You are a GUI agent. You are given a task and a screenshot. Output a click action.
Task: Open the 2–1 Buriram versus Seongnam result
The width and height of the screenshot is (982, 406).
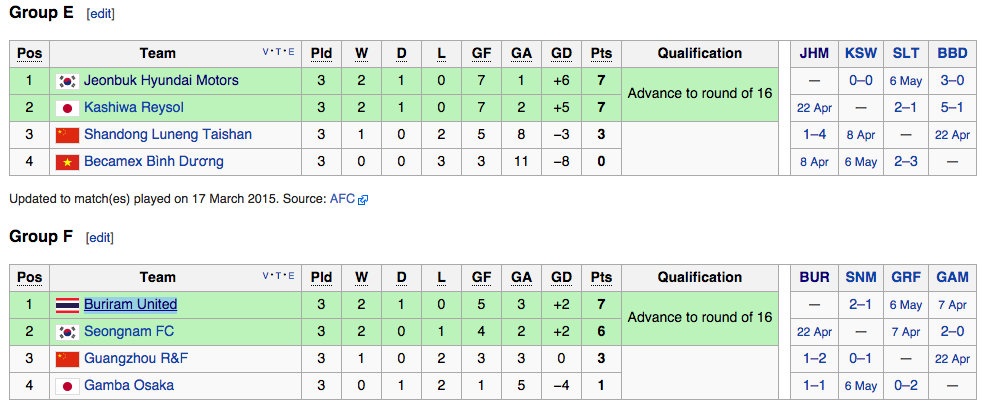(859, 305)
